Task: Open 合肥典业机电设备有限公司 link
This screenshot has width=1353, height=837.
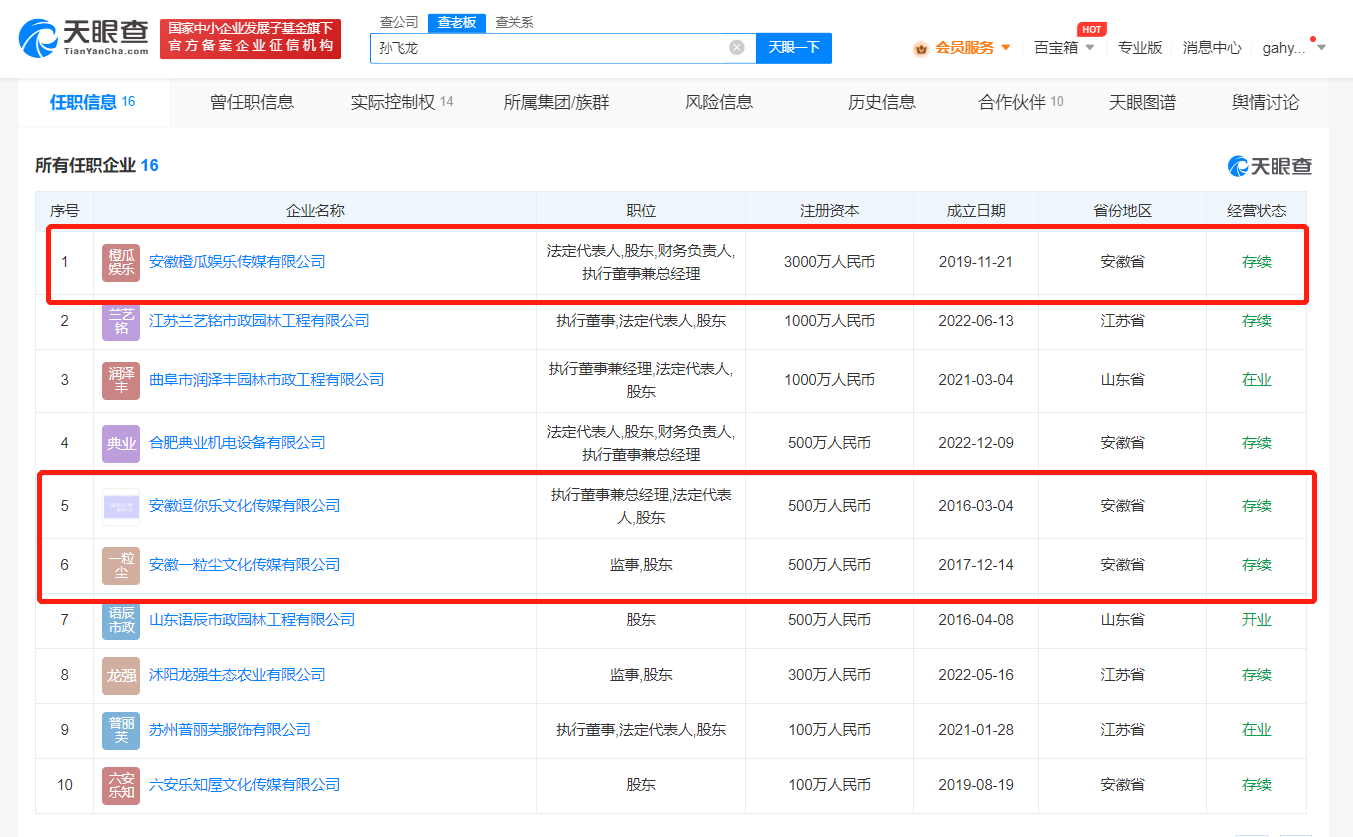Action: [x=237, y=443]
